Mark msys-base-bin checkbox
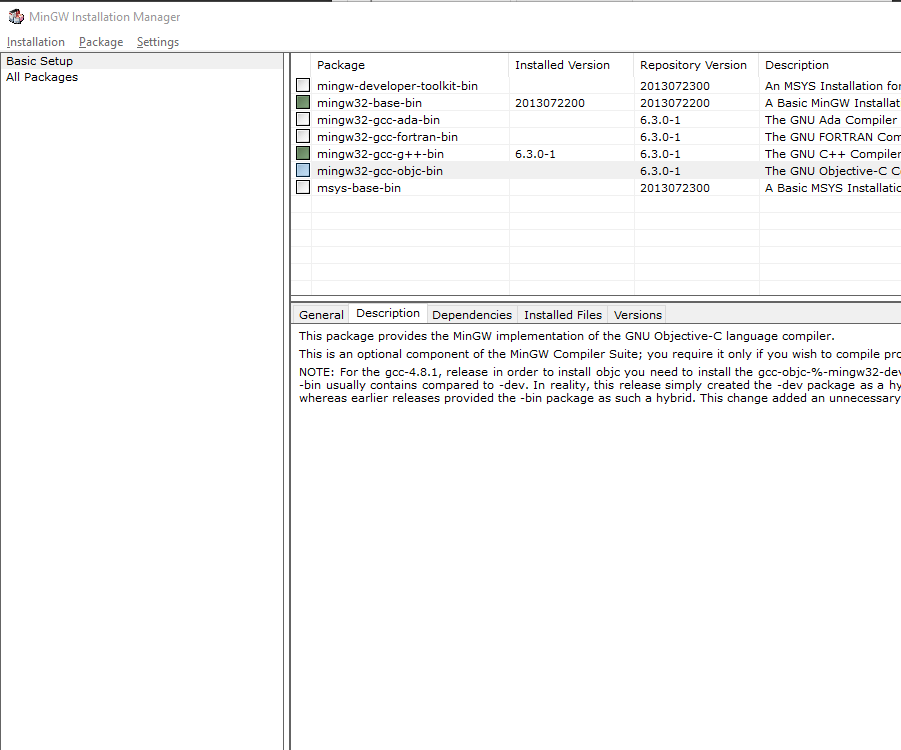Viewport: 901px width, 750px height. [x=303, y=187]
